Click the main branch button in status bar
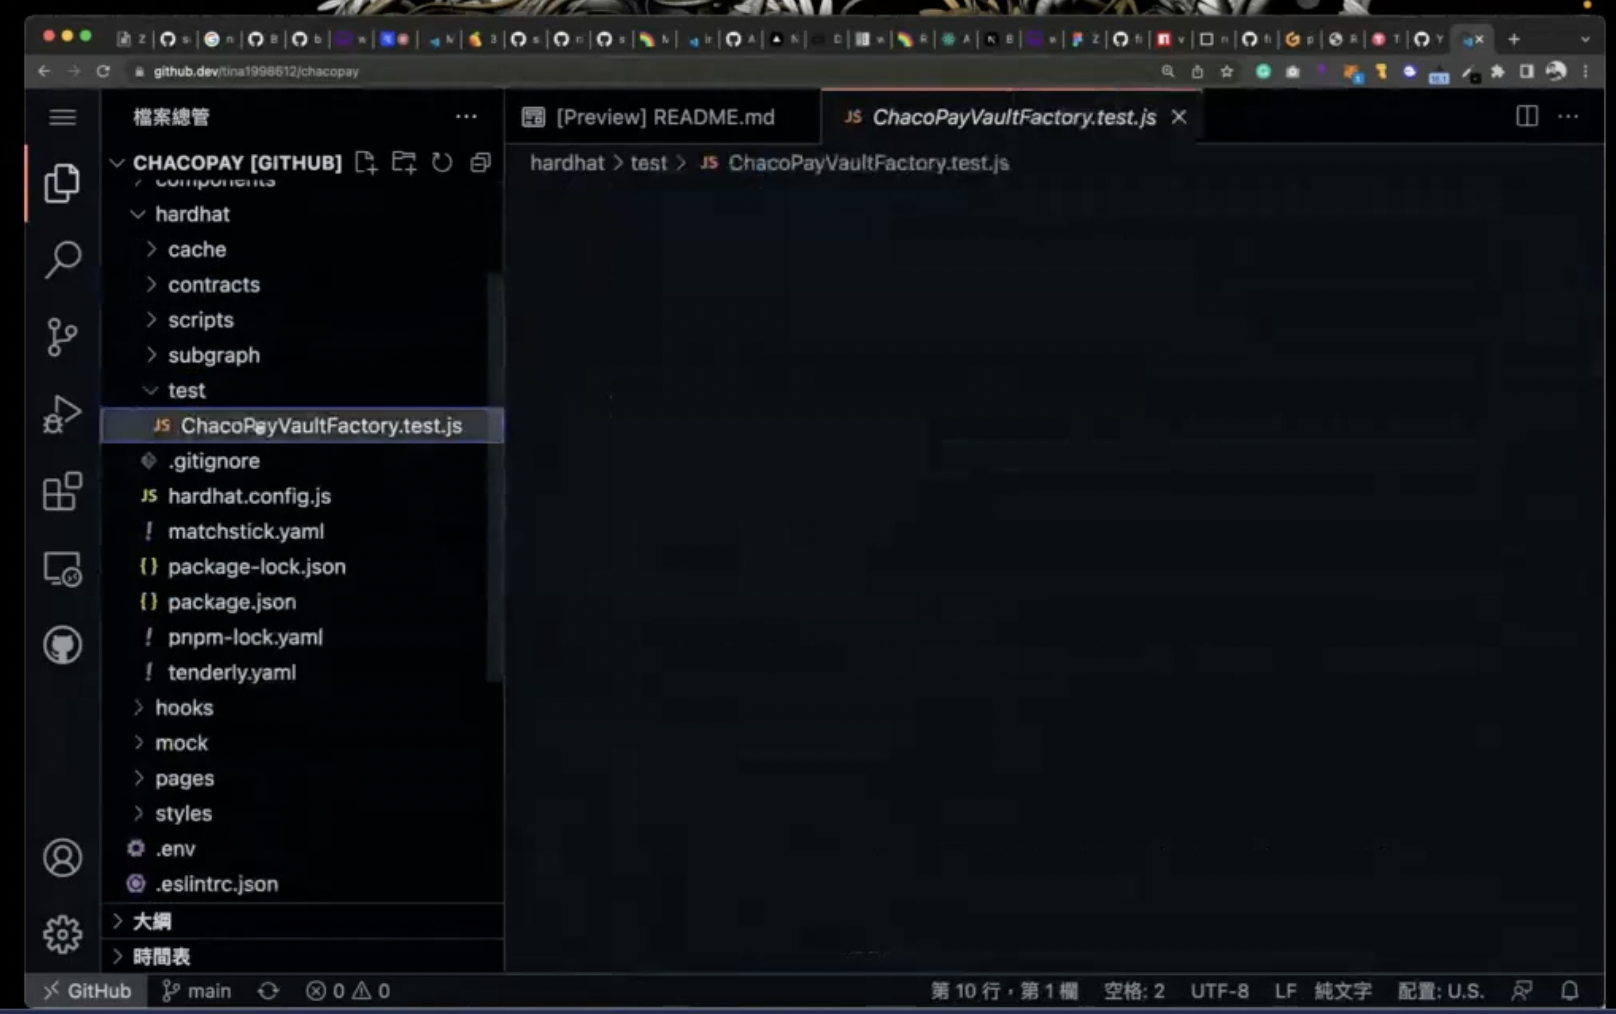 click(x=197, y=991)
